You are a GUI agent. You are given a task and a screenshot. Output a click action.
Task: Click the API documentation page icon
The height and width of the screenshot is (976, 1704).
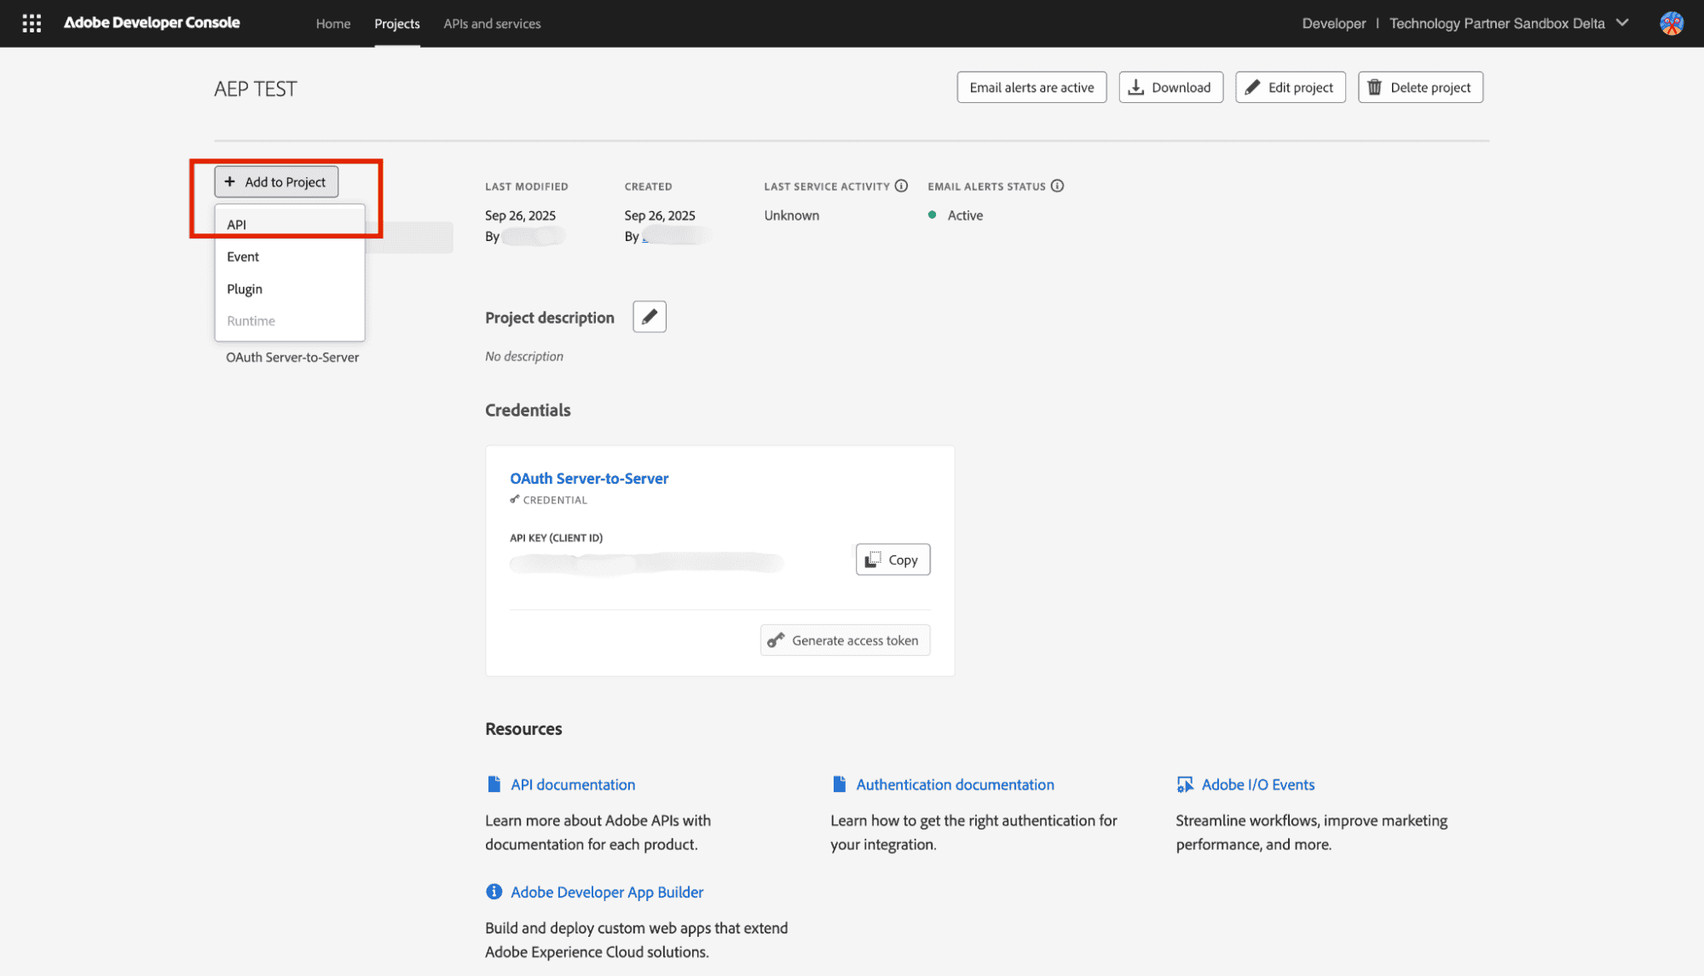point(494,784)
